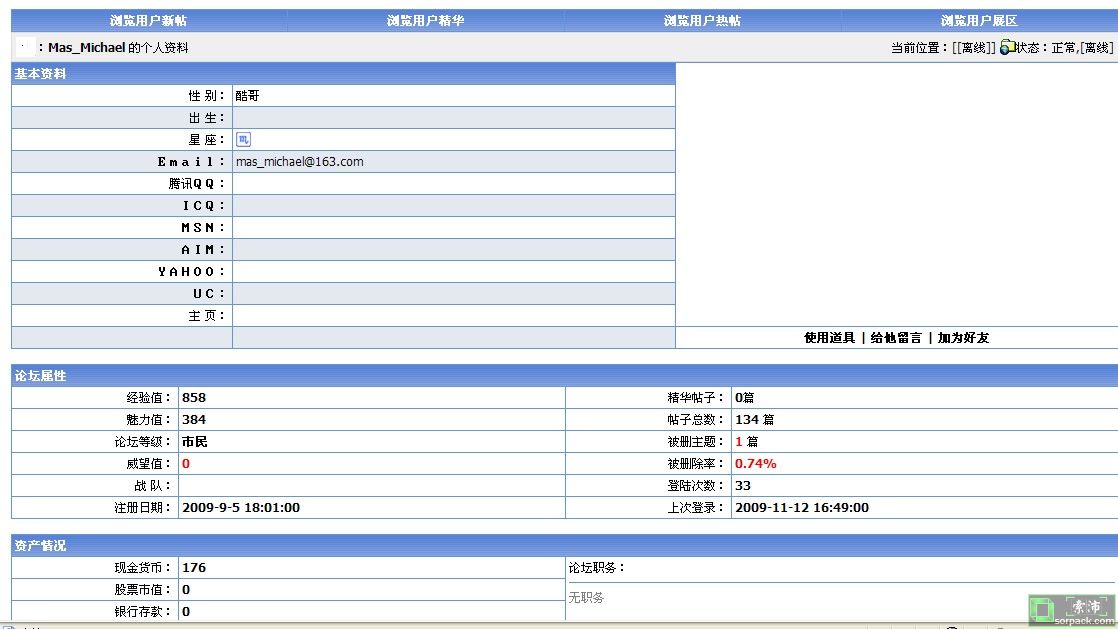Image resolution: width=1118 pixels, height=629 pixels.
Task: Click the user status icon beside 状态
Action: pyautogui.click(x=1007, y=47)
